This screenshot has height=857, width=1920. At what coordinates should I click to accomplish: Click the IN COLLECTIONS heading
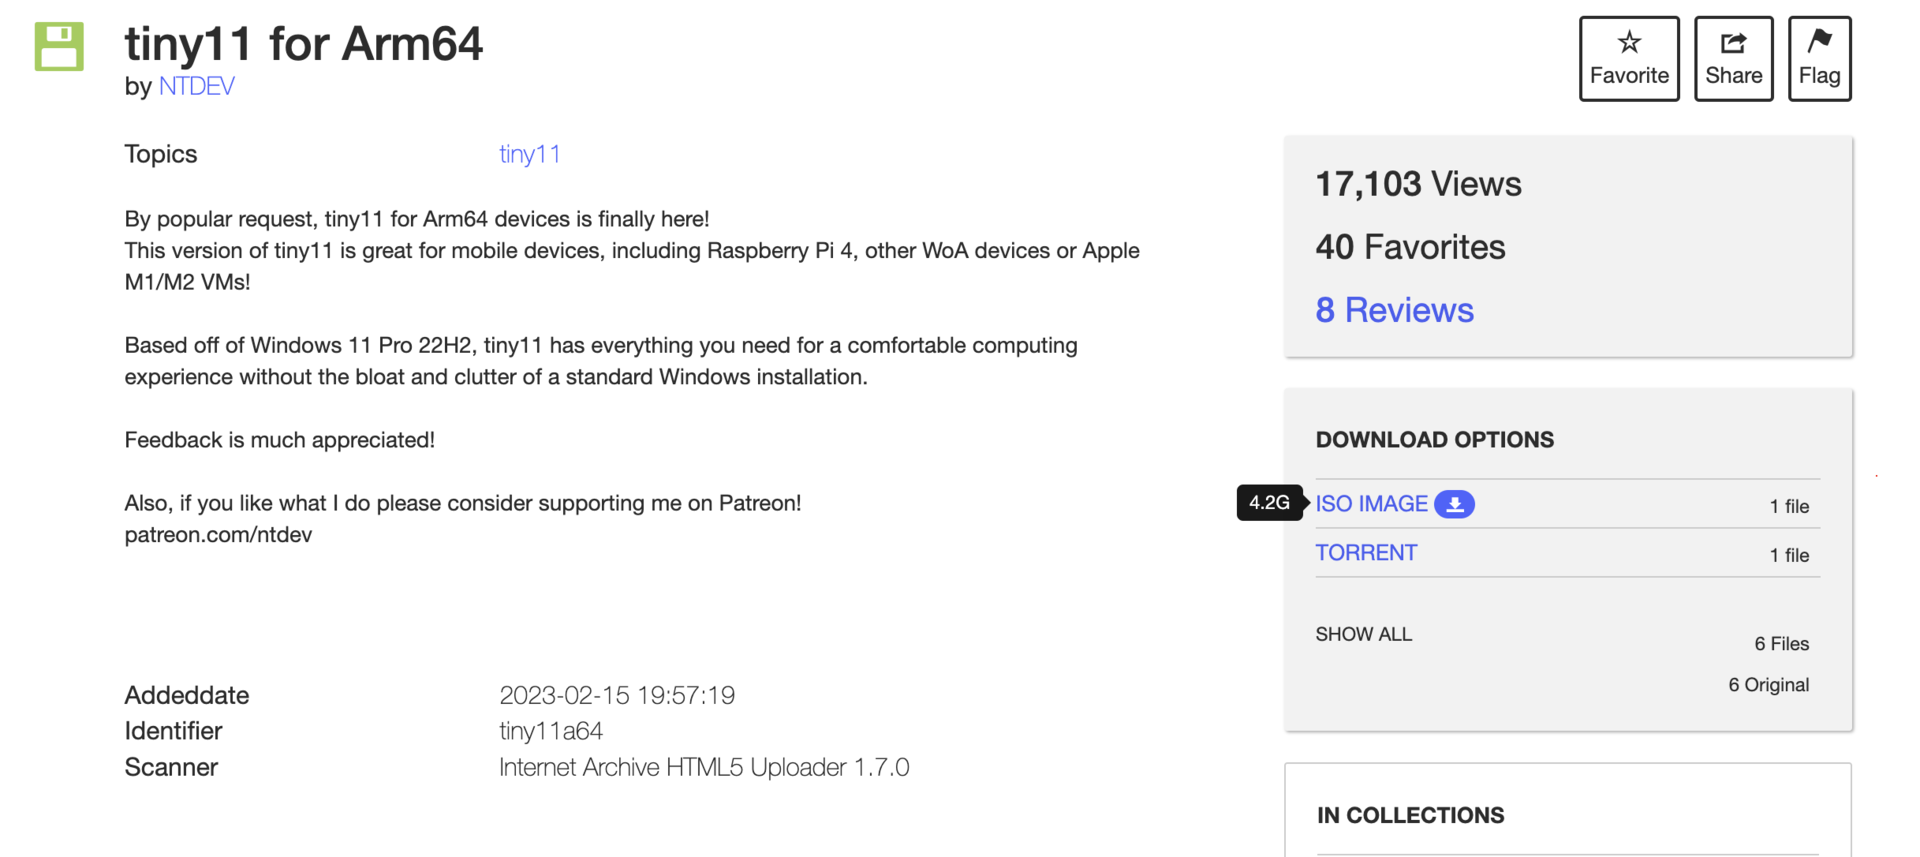pos(1410,815)
